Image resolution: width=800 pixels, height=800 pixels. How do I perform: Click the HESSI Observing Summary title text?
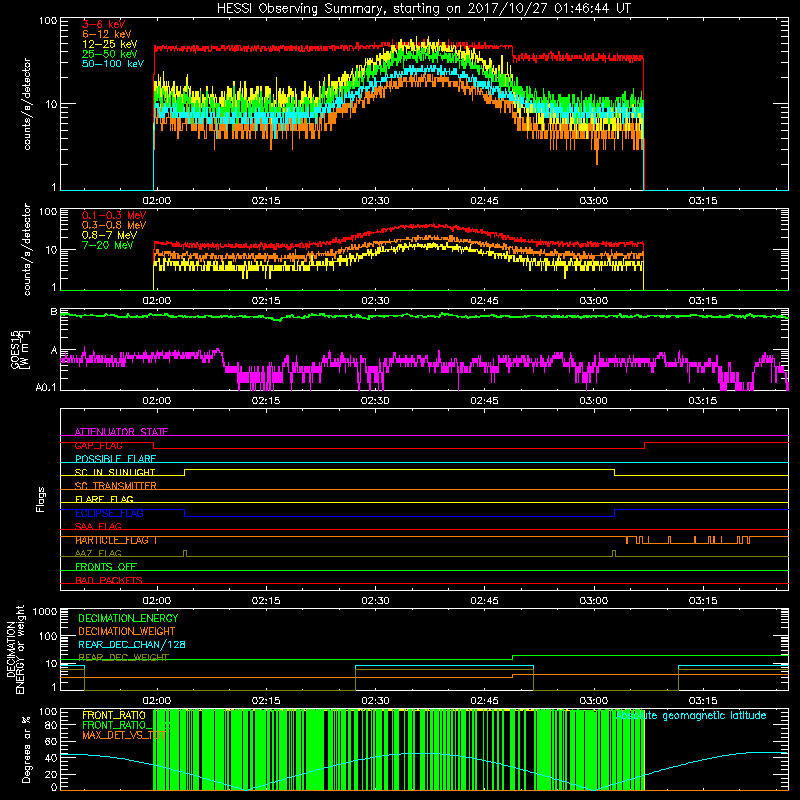coord(424,9)
